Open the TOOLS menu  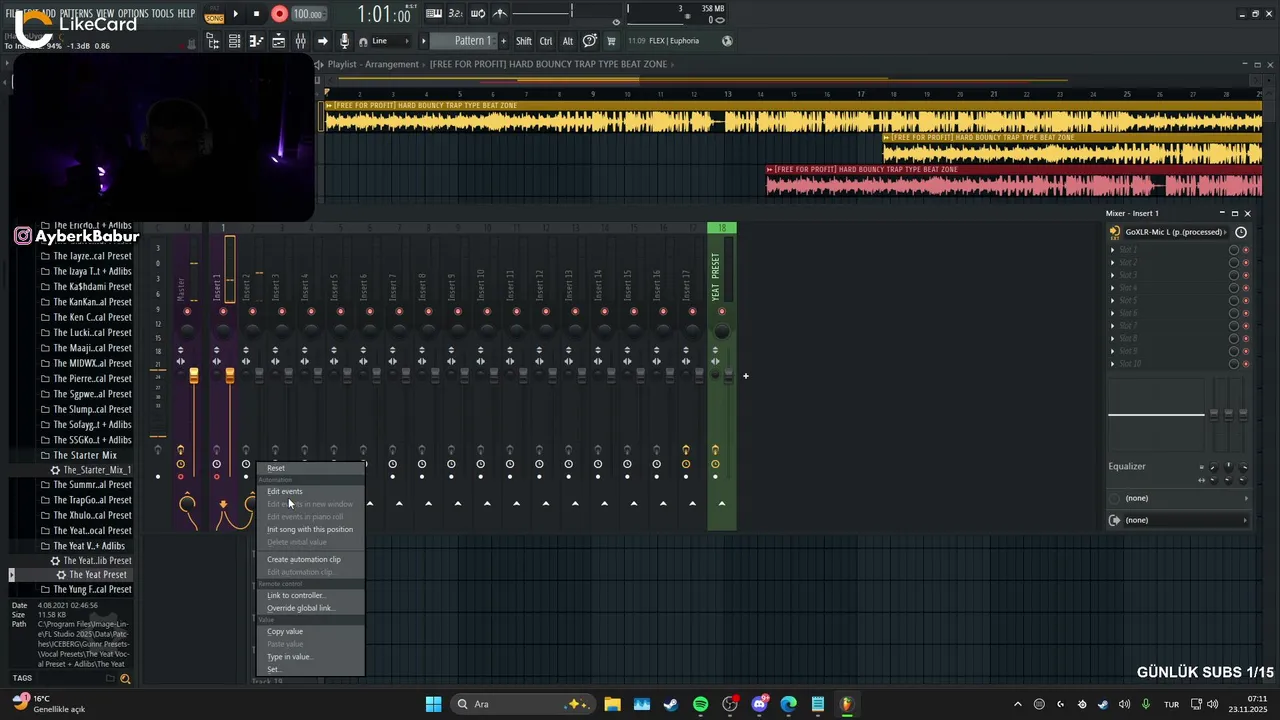pos(162,14)
